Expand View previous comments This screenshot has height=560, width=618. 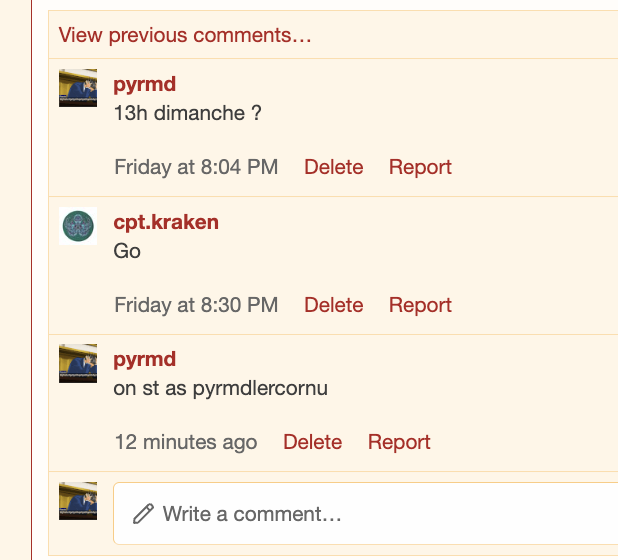coord(185,36)
